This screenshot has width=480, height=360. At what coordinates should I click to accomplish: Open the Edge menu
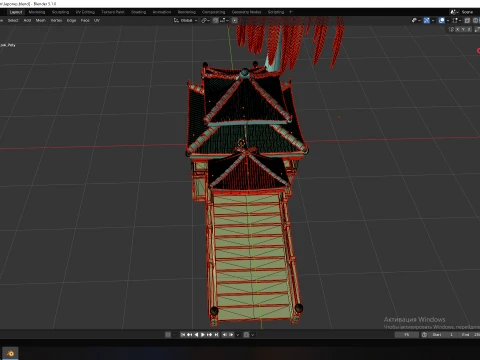[x=71, y=20]
